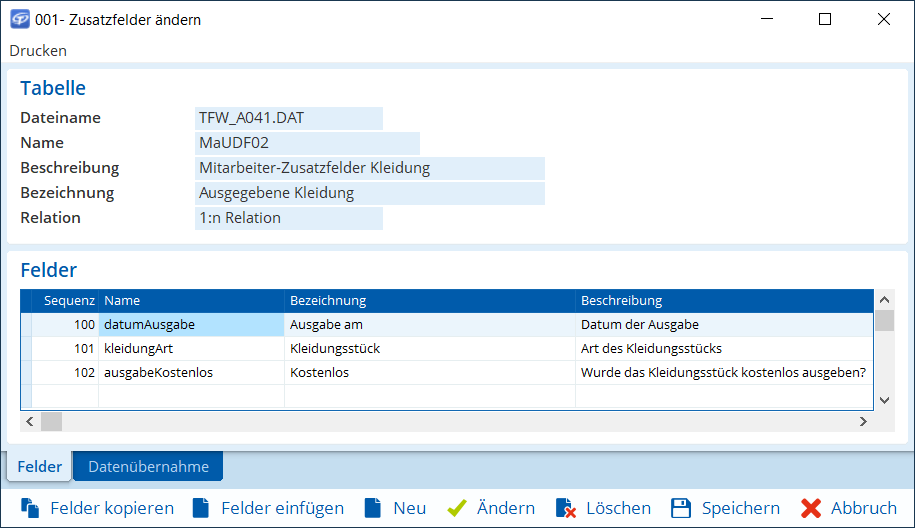The width and height of the screenshot is (915, 528).
Task: Click the Löschen delete document icon
Action: point(565,508)
